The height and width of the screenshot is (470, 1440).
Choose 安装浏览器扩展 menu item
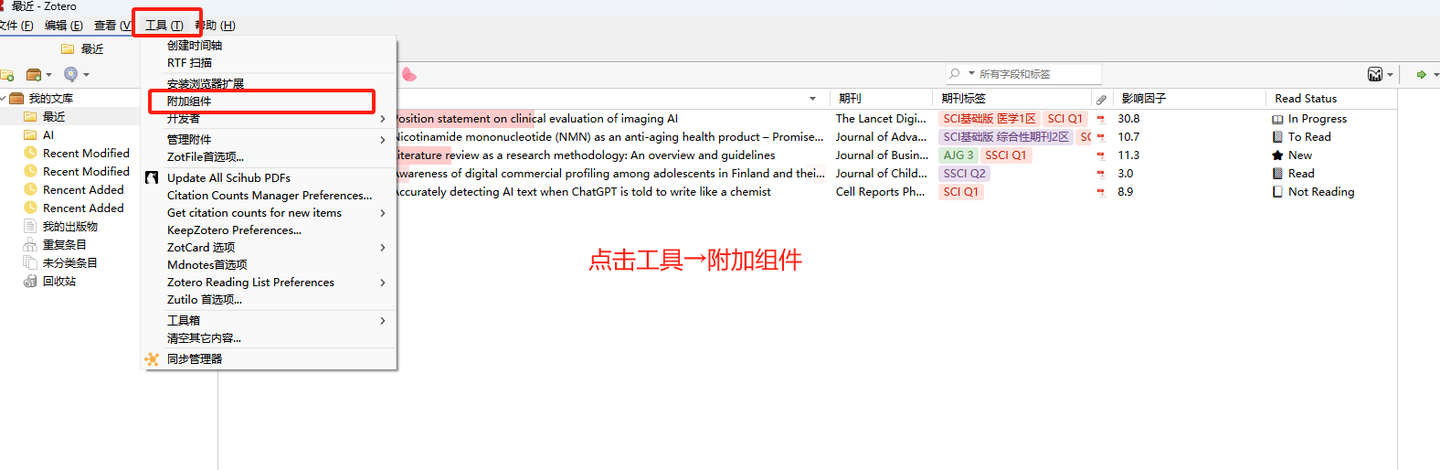(269, 84)
